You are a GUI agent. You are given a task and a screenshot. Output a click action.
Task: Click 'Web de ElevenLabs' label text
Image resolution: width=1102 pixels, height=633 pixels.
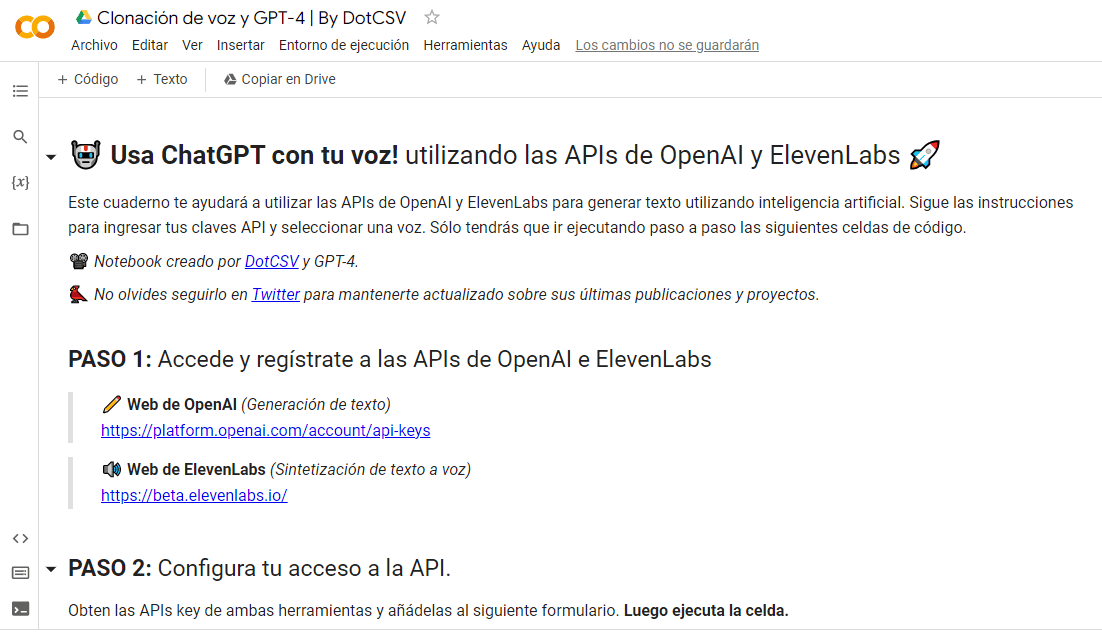[196, 469]
